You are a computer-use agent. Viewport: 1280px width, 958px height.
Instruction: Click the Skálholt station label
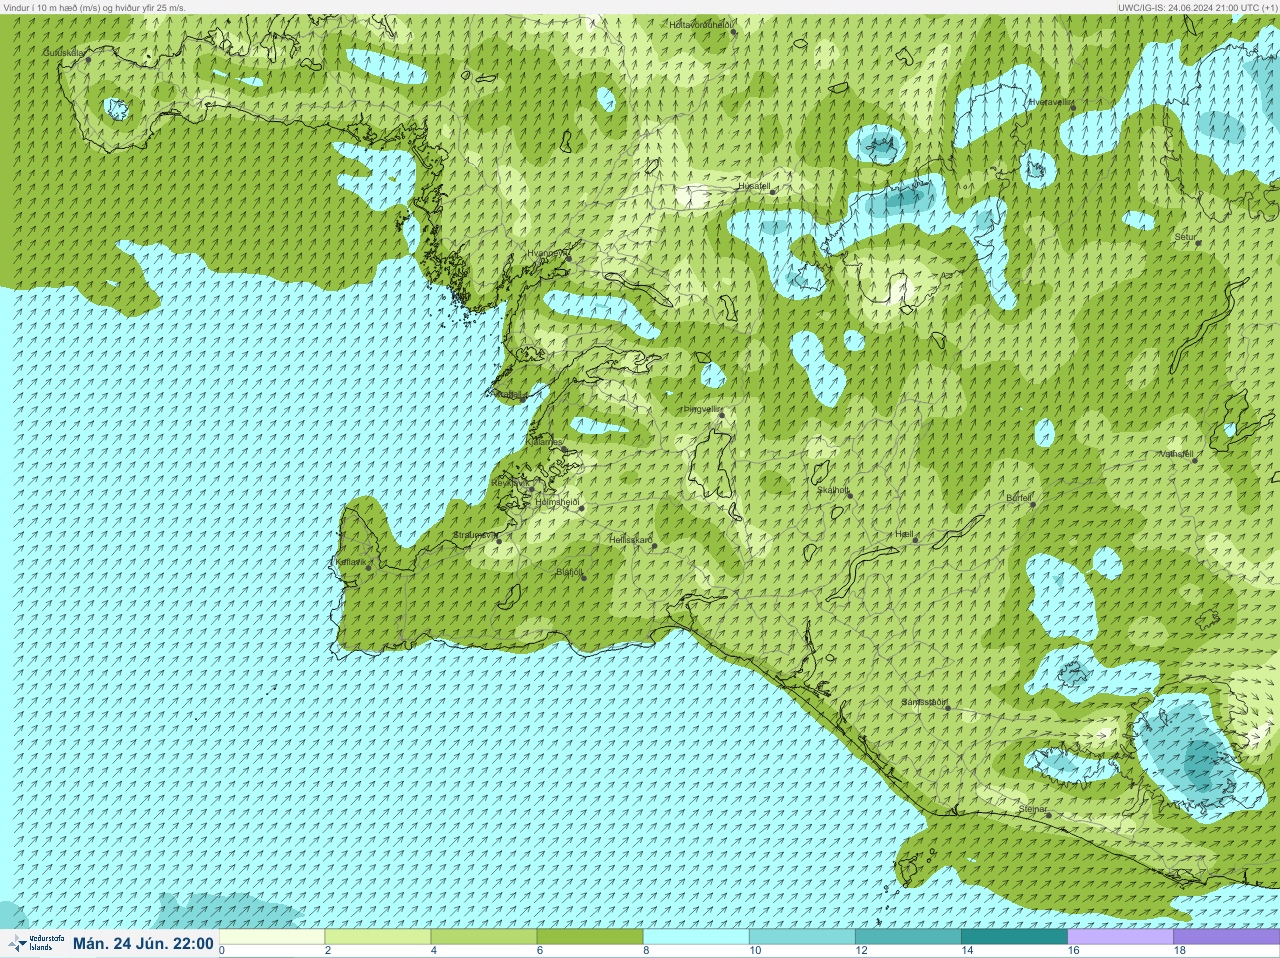[x=833, y=490]
